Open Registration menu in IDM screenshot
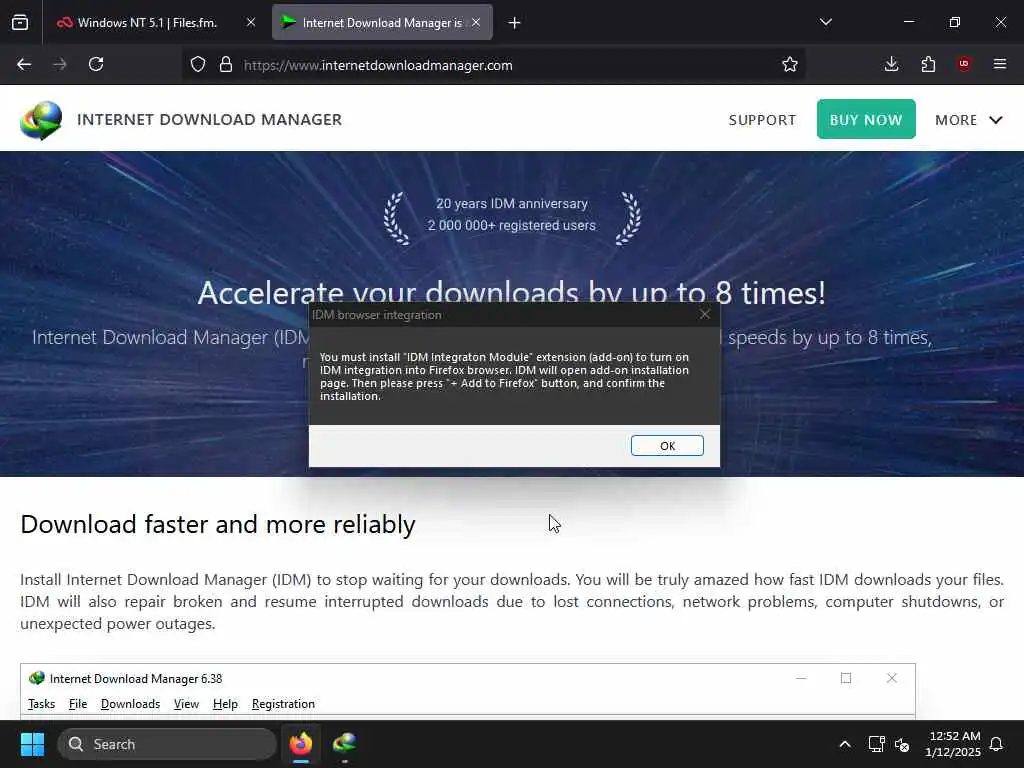Image resolution: width=1024 pixels, height=768 pixels. 283,704
